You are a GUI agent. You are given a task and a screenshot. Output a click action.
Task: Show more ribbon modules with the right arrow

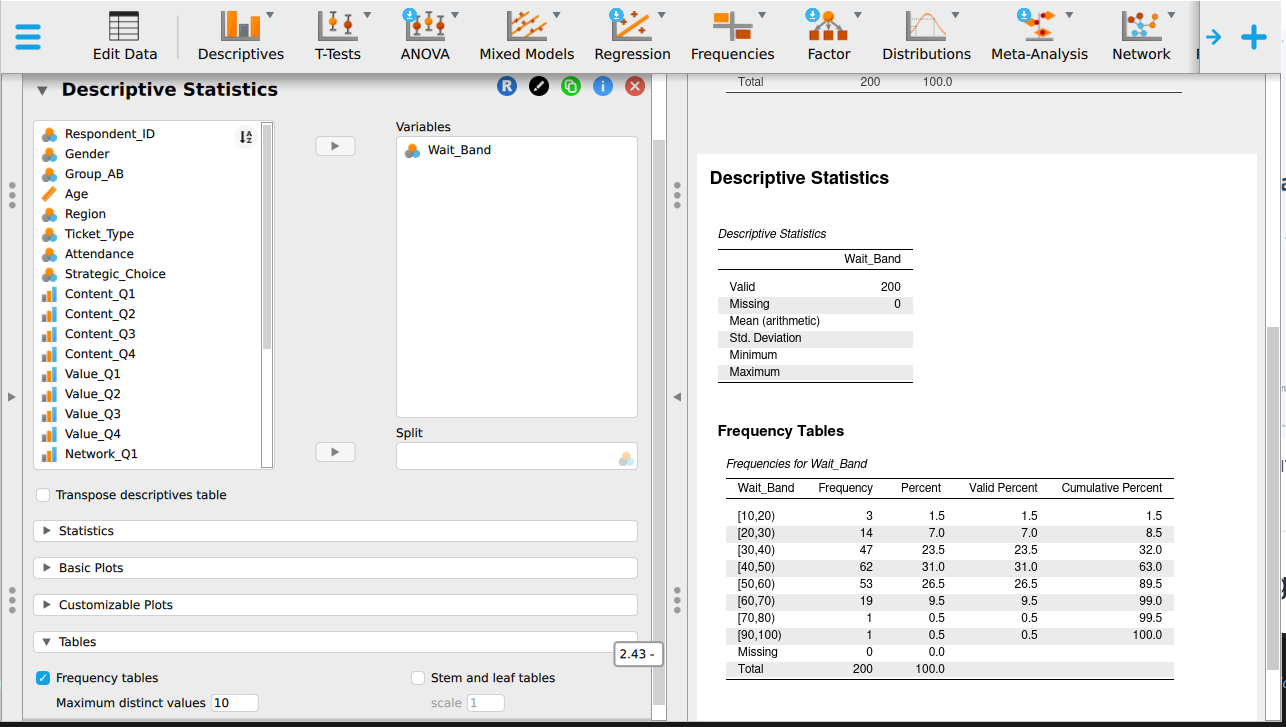(x=1214, y=38)
